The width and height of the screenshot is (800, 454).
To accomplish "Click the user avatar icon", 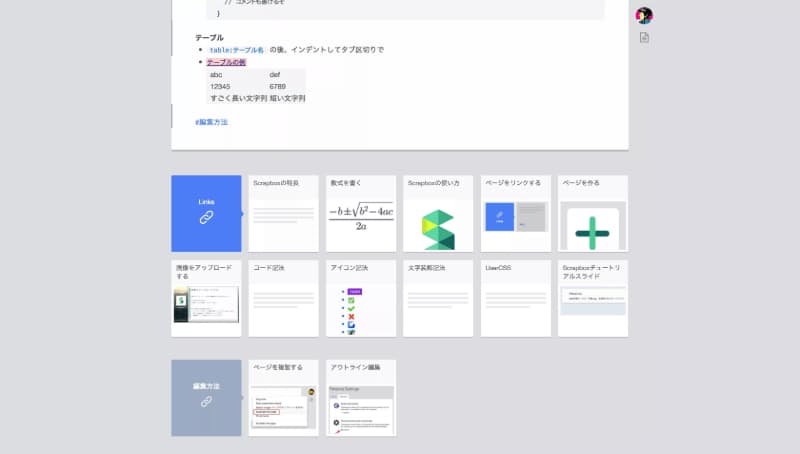I will (x=644, y=15).
